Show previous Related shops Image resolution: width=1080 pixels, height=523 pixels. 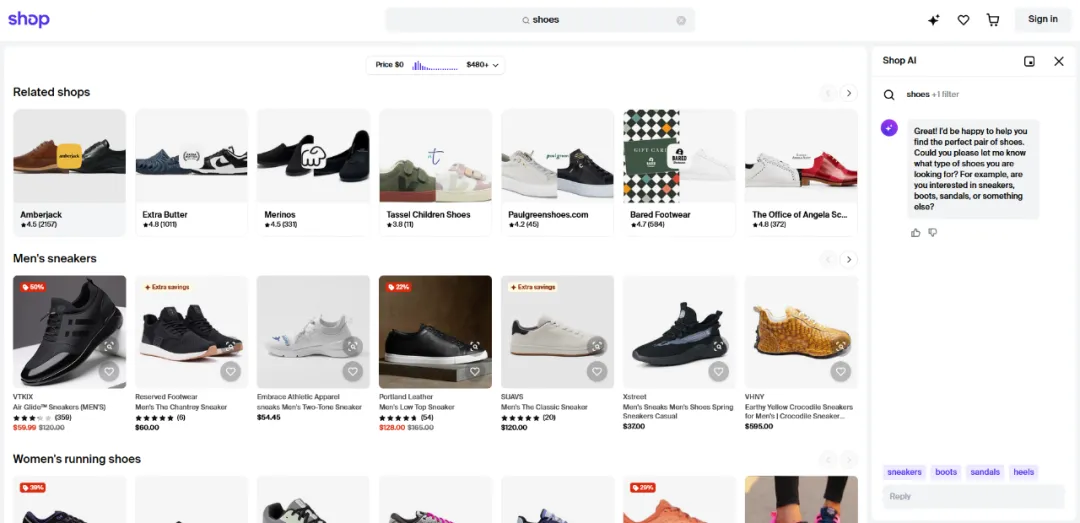[828, 92]
